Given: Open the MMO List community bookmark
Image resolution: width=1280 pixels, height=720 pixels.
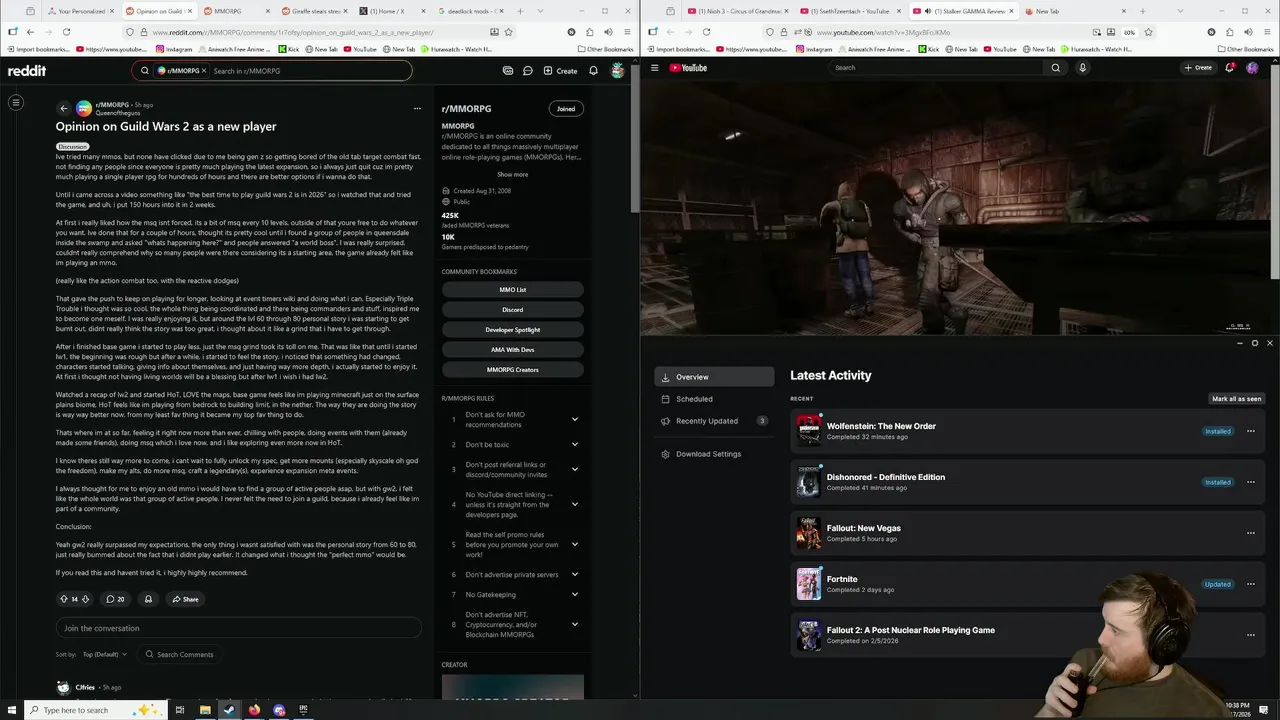Looking at the screenshot, I should [512, 290].
